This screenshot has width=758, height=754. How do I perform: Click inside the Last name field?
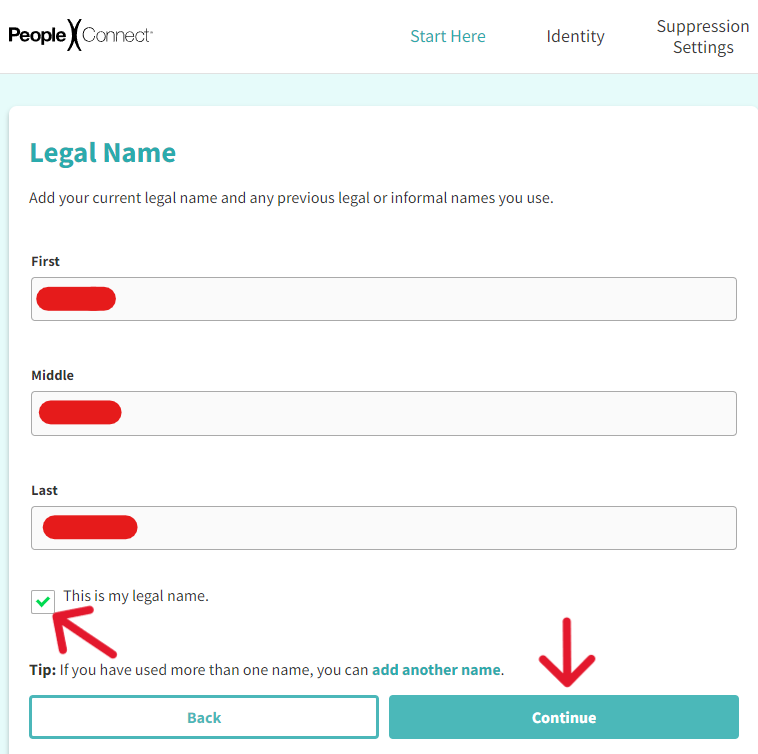(x=384, y=528)
